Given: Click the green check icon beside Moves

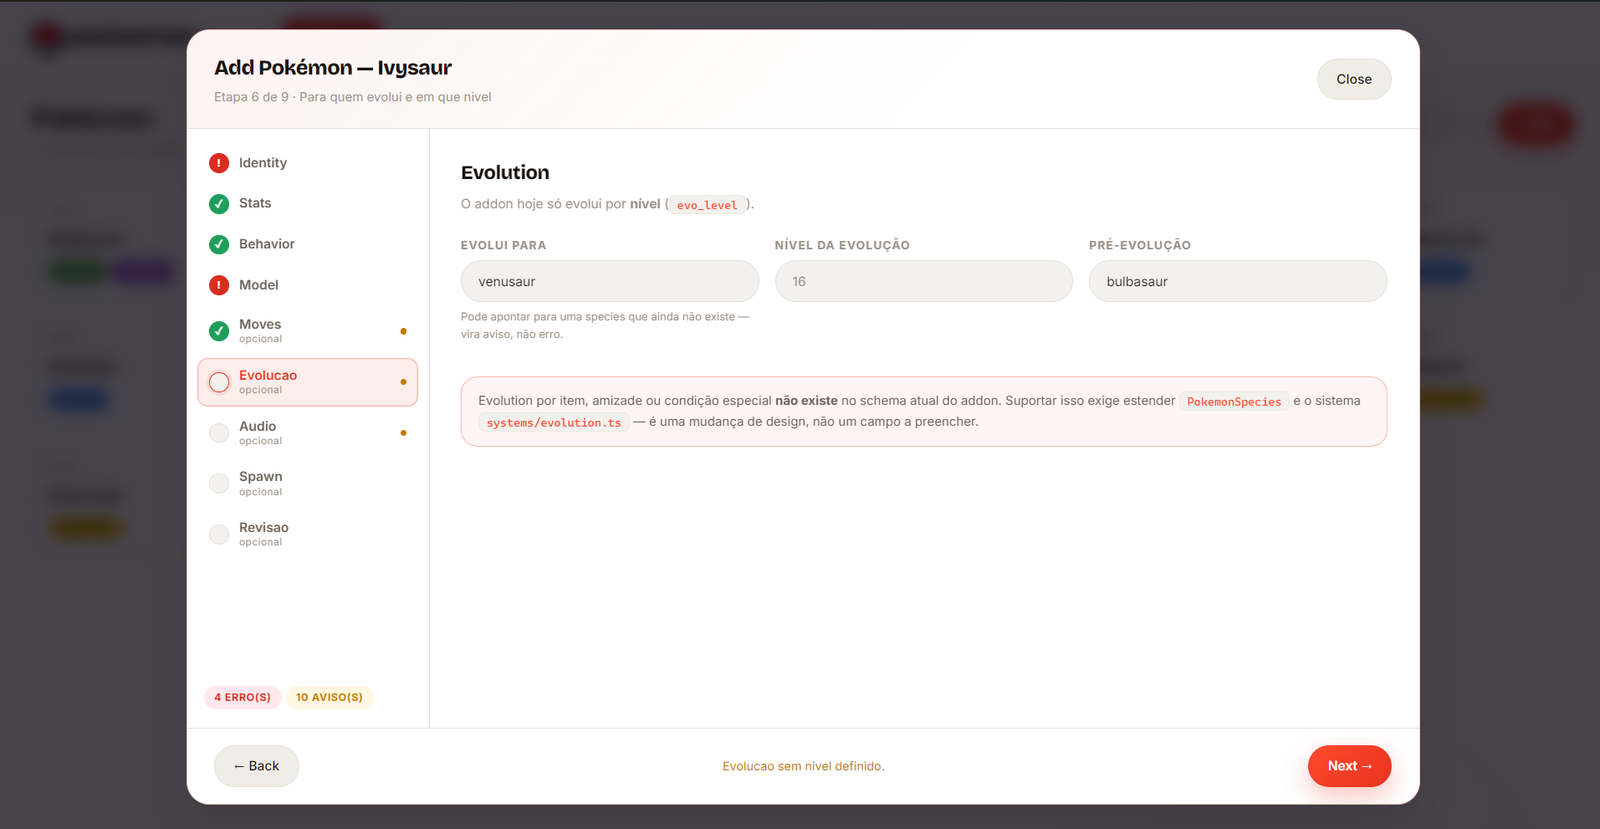Looking at the screenshot, I should [x=219, y=331].
